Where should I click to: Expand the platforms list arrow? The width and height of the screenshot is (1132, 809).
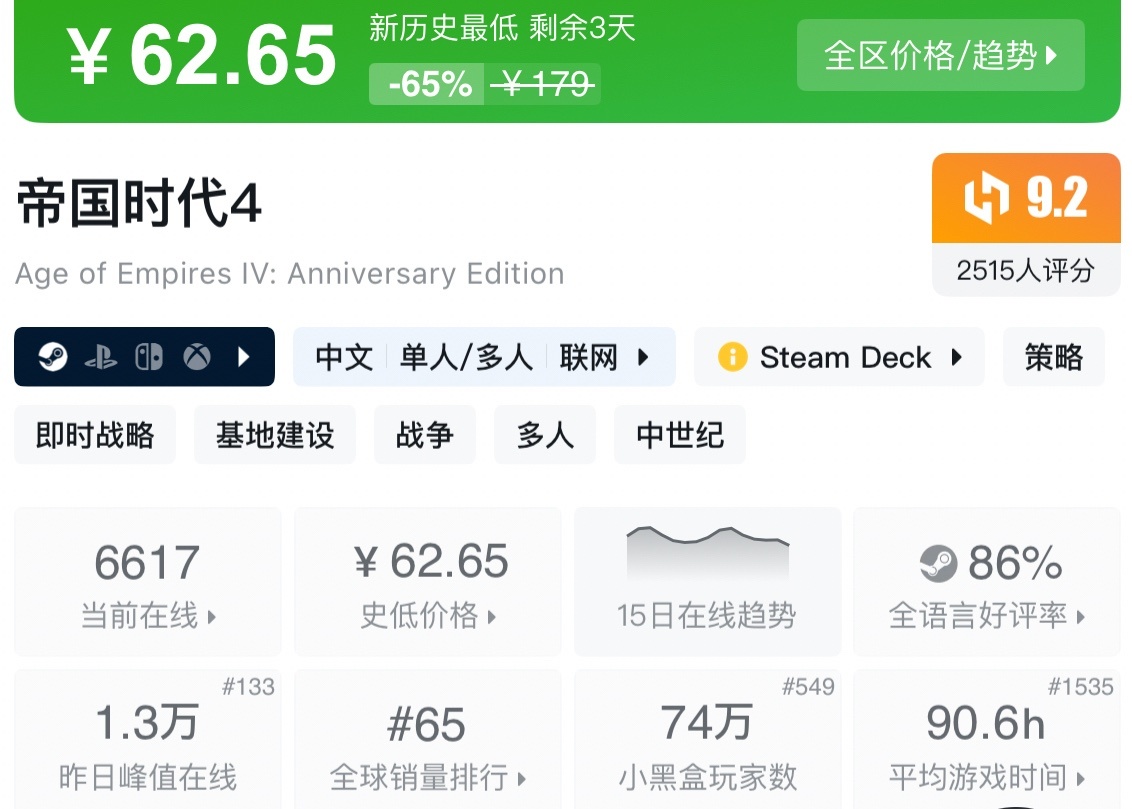(x=244, y=357)
